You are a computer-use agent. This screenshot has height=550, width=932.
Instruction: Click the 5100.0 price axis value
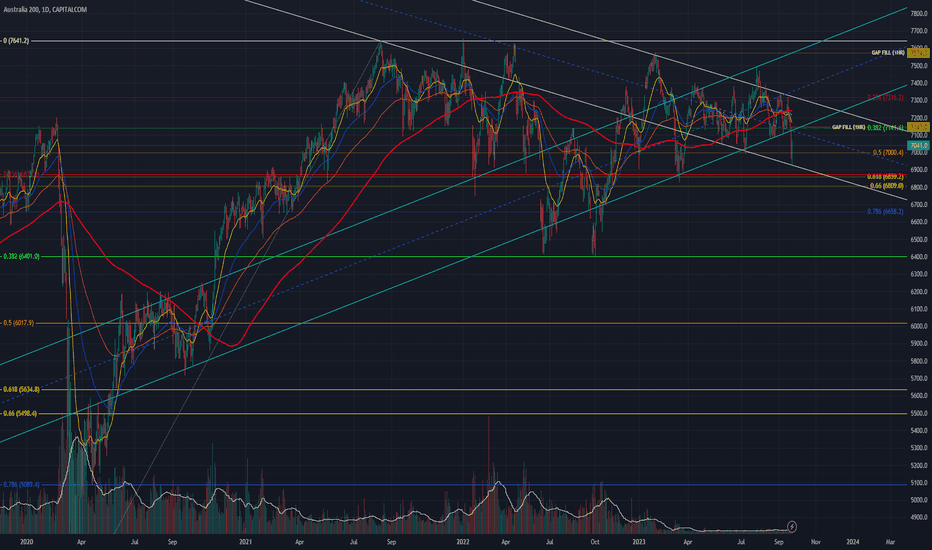click(919, 483)
